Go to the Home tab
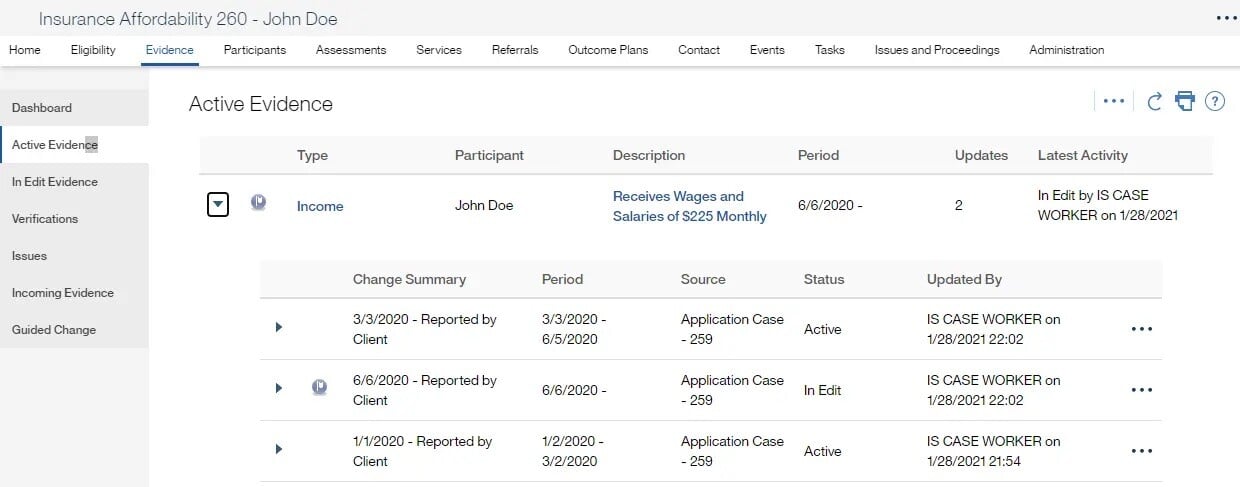Viewport: 1240px width, 487px height. point(25,50)
